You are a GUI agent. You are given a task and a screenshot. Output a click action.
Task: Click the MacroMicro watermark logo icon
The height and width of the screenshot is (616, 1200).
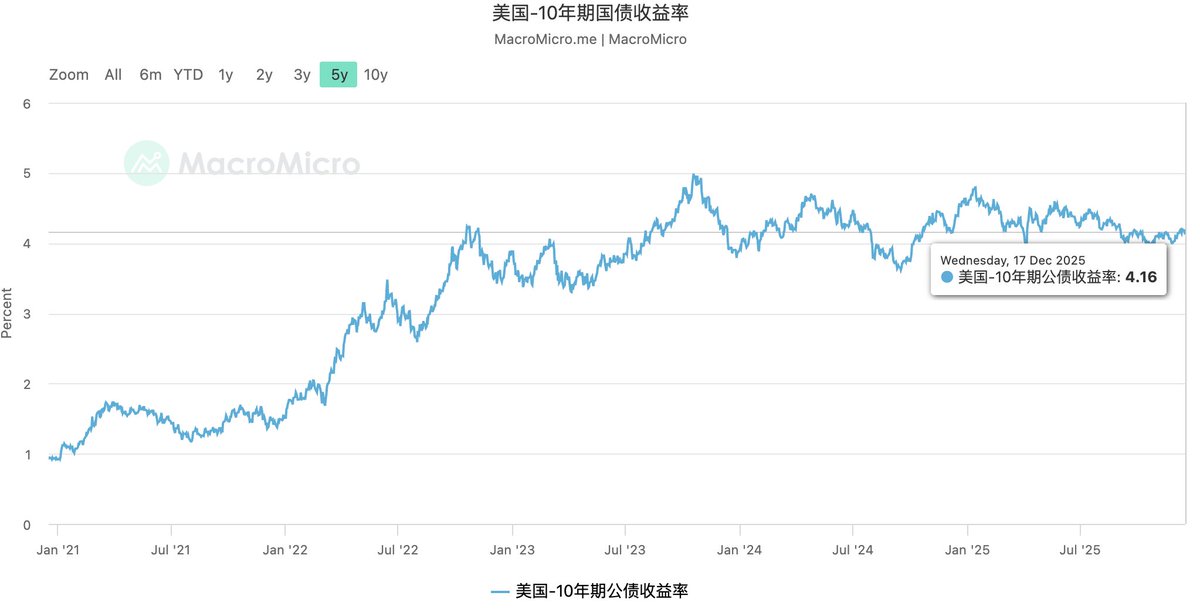click(145, 164)
